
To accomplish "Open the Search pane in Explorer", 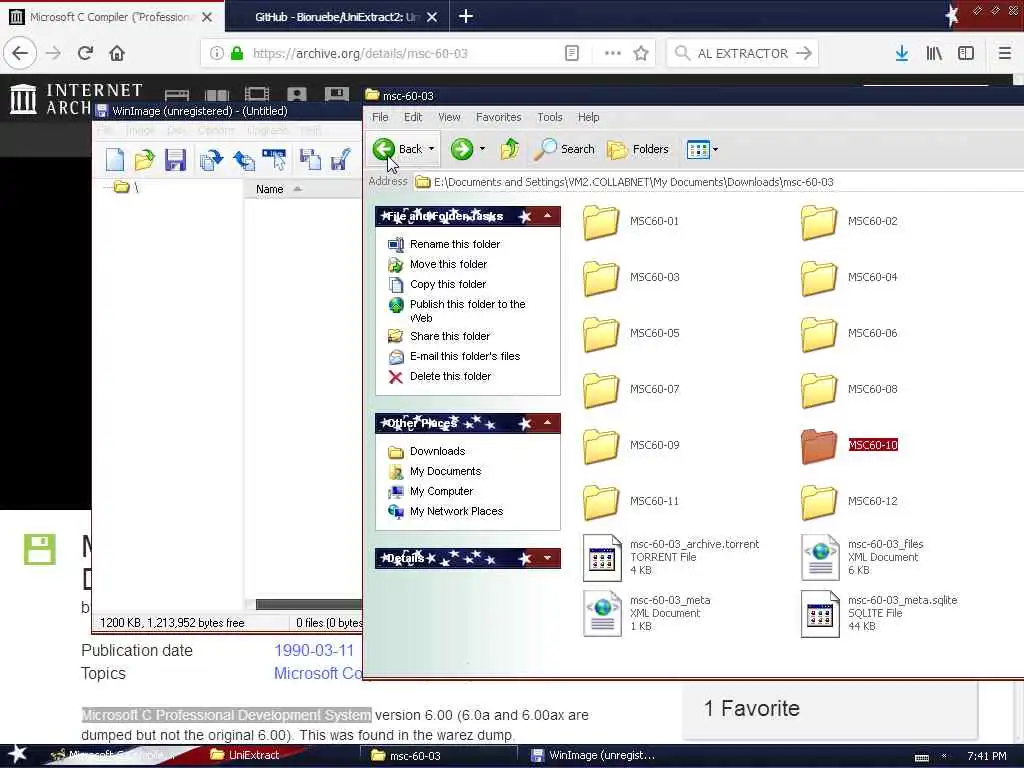I will coord(564,150).
